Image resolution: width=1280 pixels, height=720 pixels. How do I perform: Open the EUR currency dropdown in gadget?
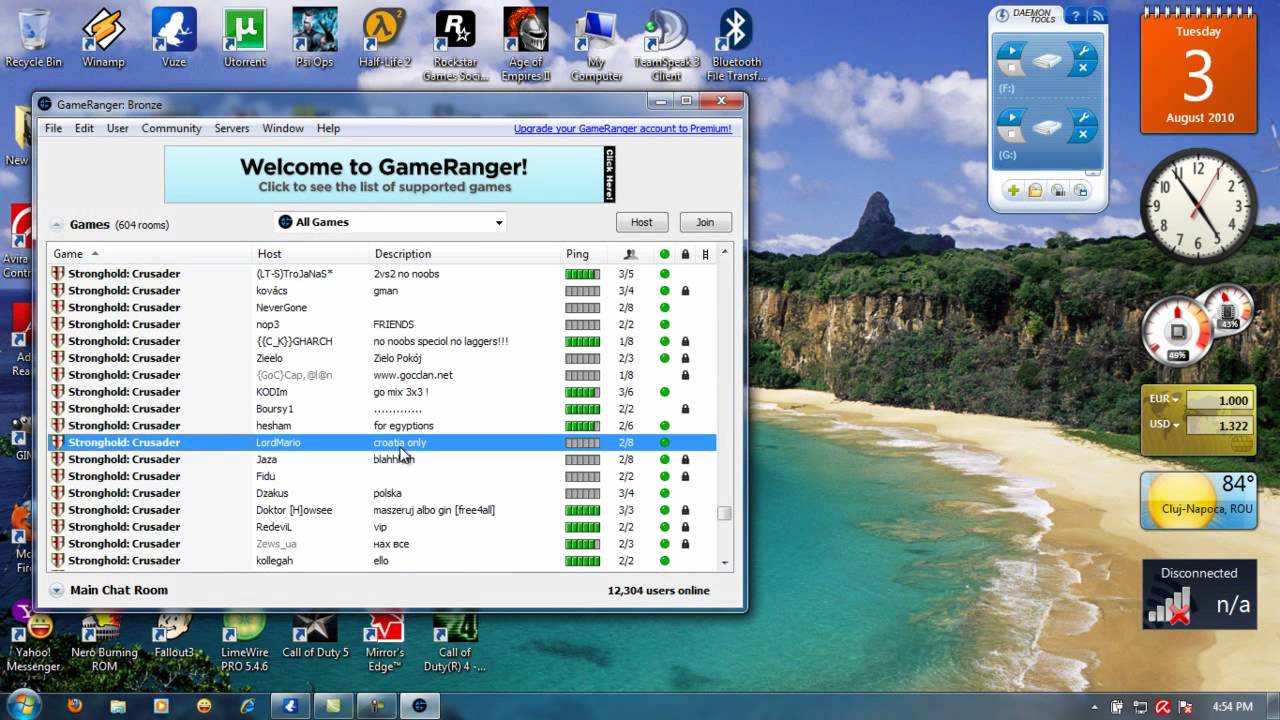click(1164, 399)
